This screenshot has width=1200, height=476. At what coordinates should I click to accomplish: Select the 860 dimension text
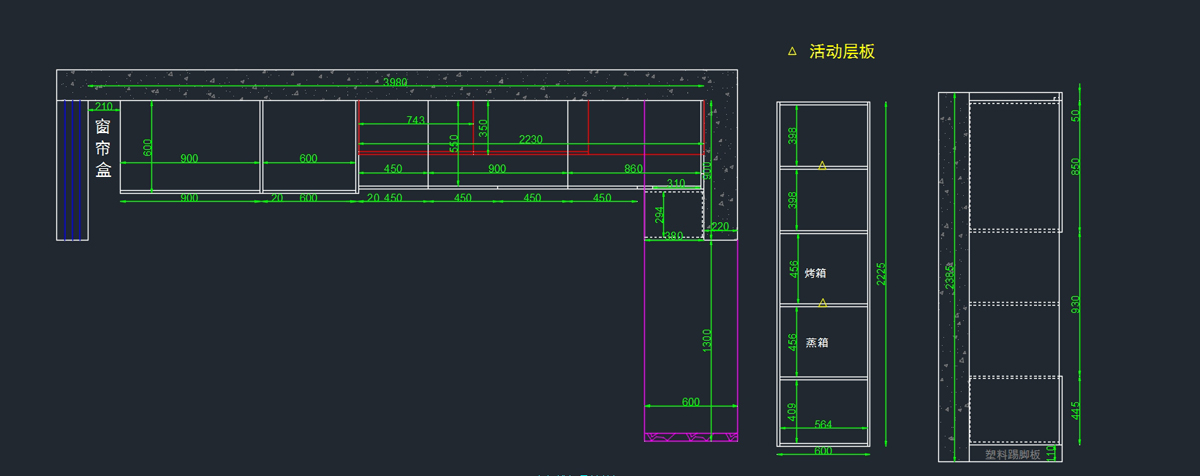click(x=633, y=169)
